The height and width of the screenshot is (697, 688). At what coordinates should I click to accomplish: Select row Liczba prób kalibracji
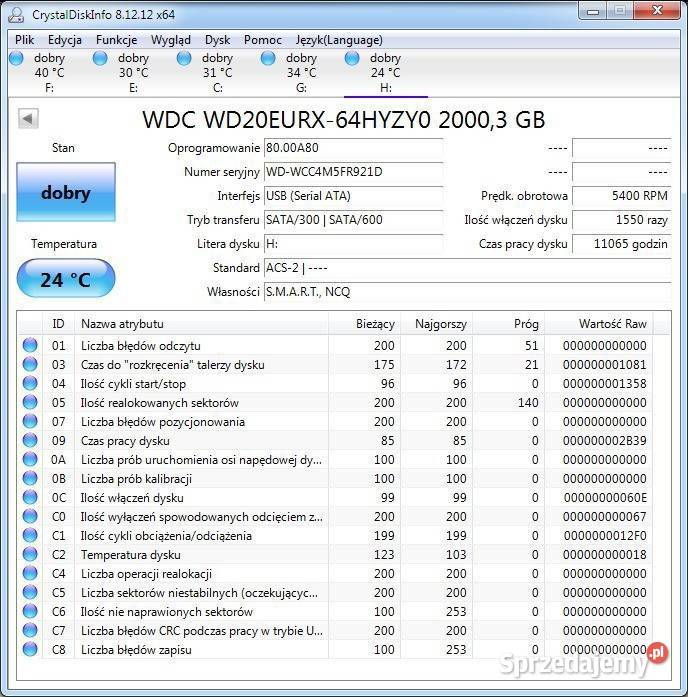[x=335, y=478]
